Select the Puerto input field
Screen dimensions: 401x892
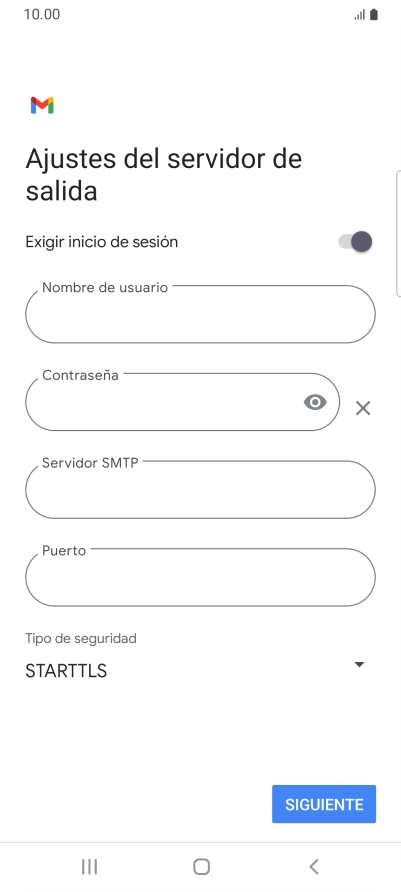point(200,577)
